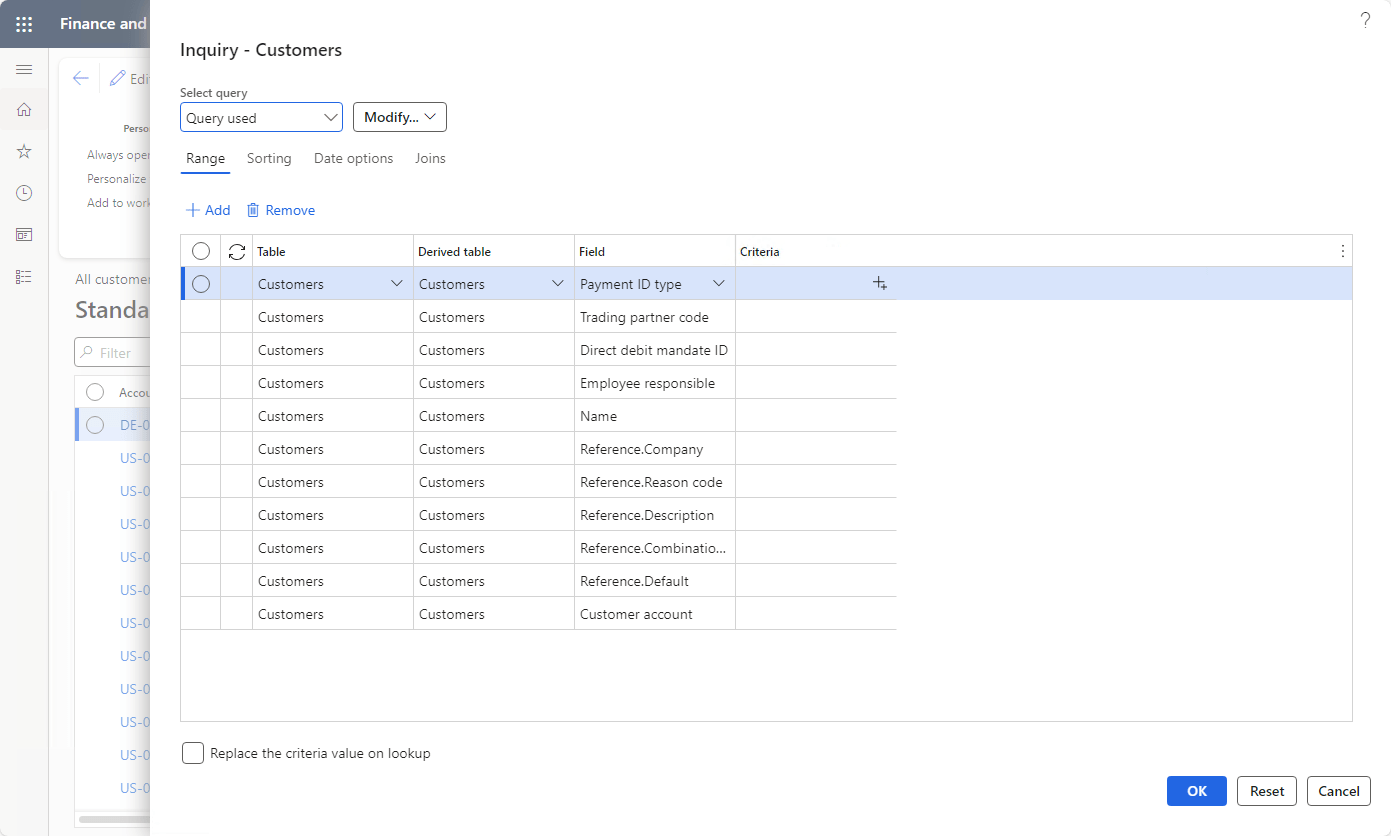Open the Modify... dropdown button
Screen dimensions: 1391x836
pos(400,117)
